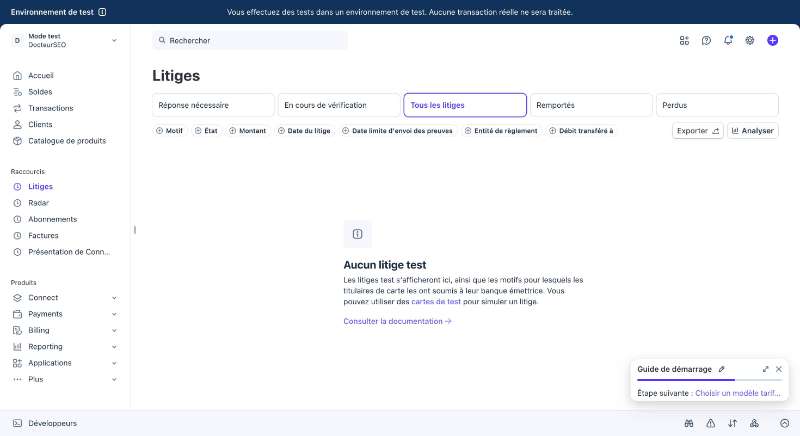This screenshot has width=800, height=436.
Task: Switch to the Réponse nécessaire tab
Action: point(213,105)
